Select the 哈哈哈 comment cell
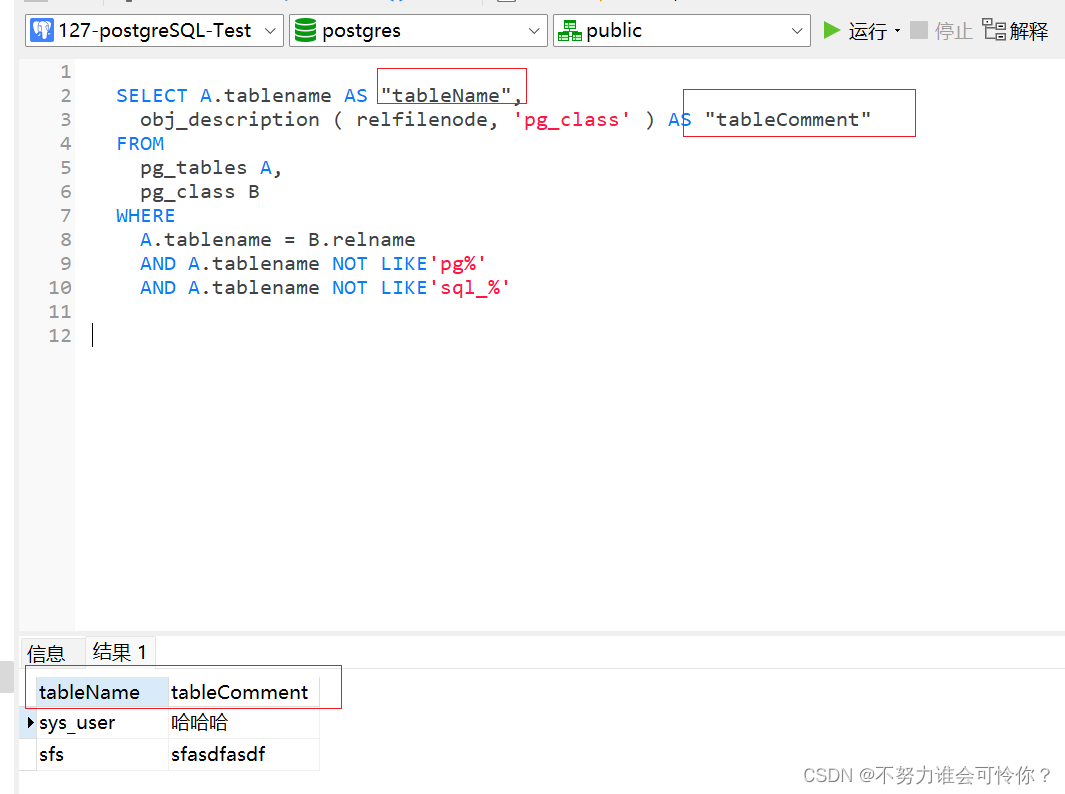Screen dimensions: 1065x794 (x=244, y=723)
